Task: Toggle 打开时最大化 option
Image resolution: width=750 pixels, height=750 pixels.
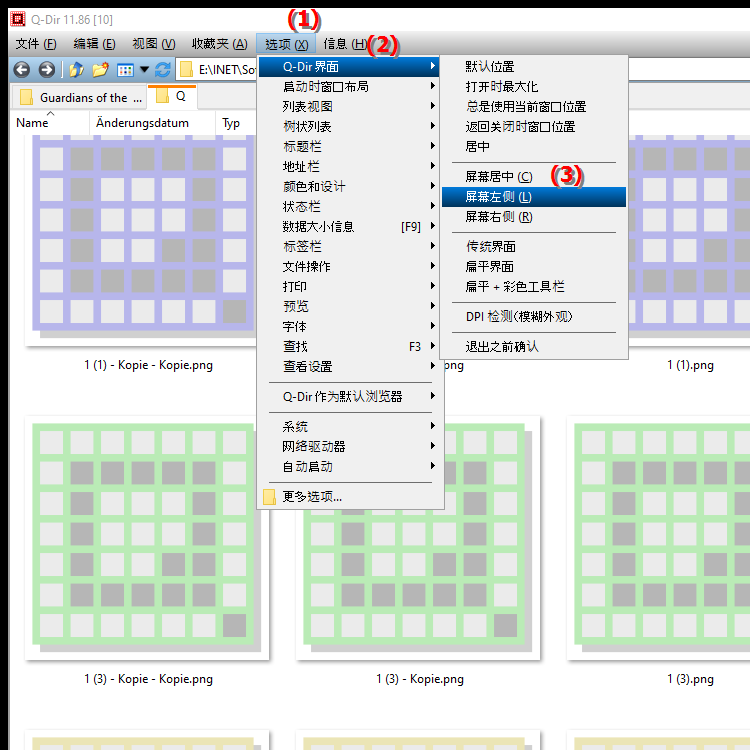Action: [534, 87]
